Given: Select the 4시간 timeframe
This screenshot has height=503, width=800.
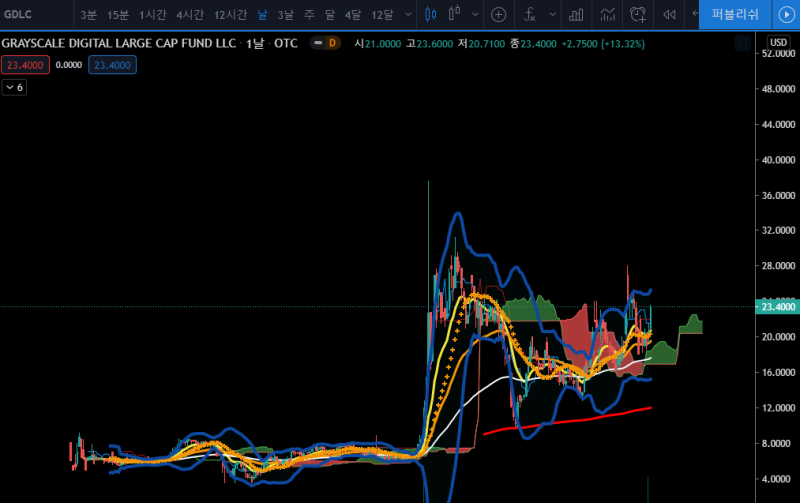Looking at the screenshot, I should 190,15.
